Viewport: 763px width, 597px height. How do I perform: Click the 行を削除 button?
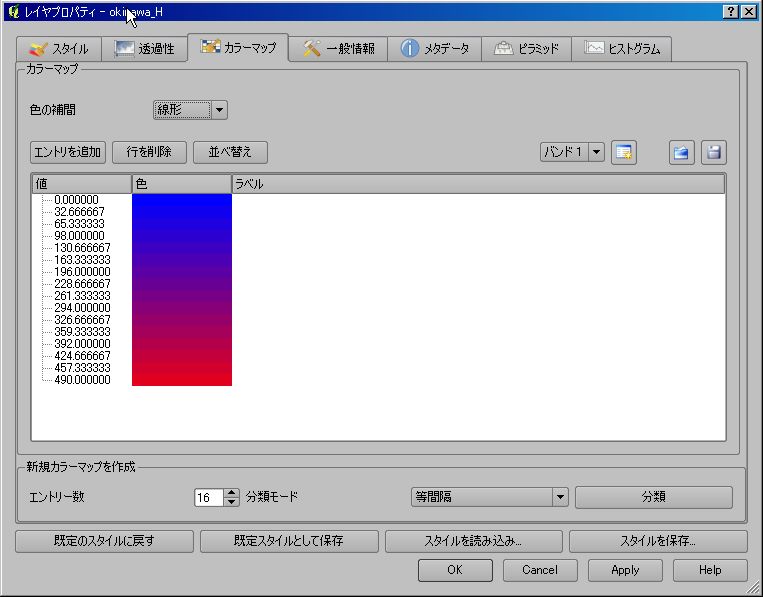click(149, 152)
